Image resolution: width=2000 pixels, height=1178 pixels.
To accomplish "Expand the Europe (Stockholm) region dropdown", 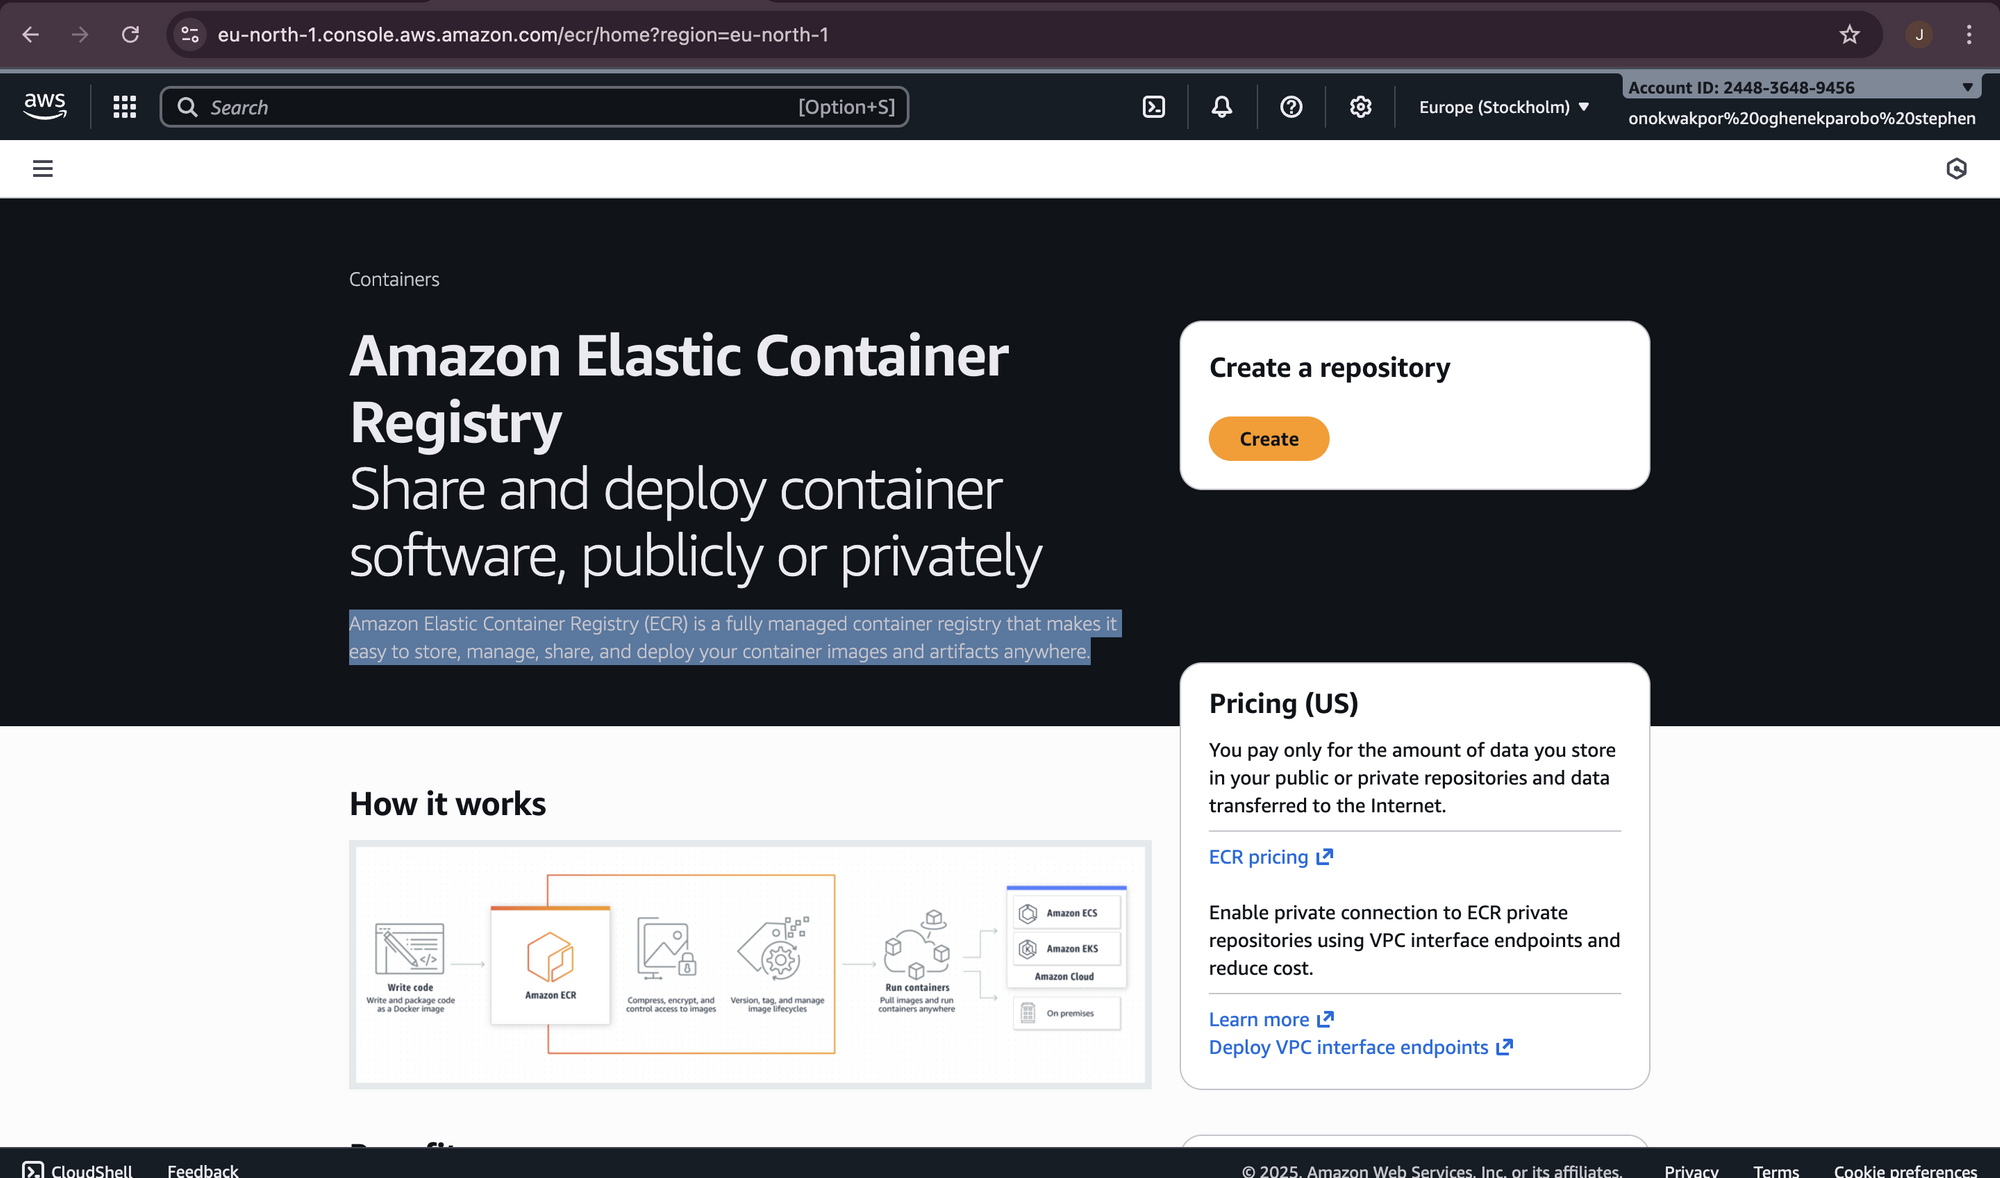I will point(1503,107).
